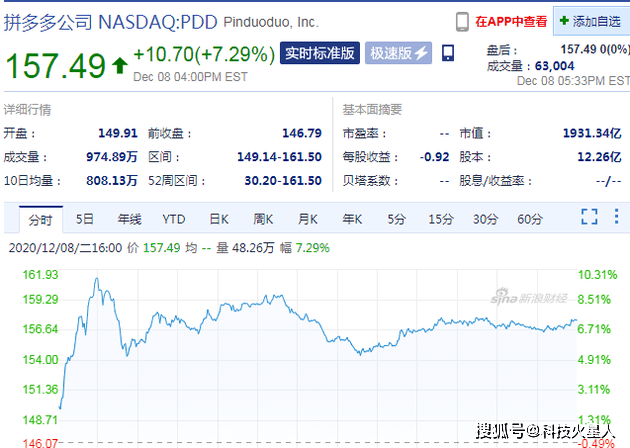Image resolution: width=630 pixels, height=448 pixels.
Task: Click the lightning bolt icon in 极速版
Action: coord(421,53)
